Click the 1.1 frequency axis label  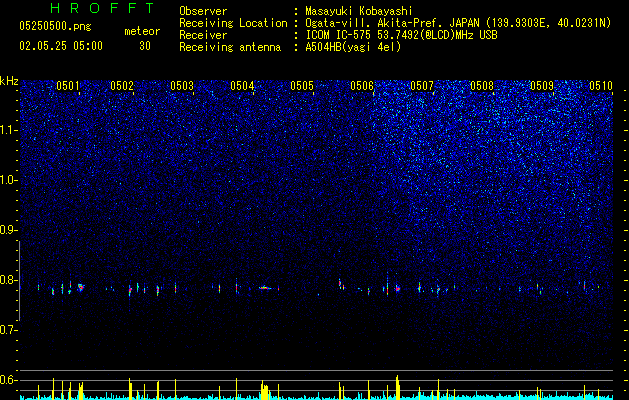point(8,130)
